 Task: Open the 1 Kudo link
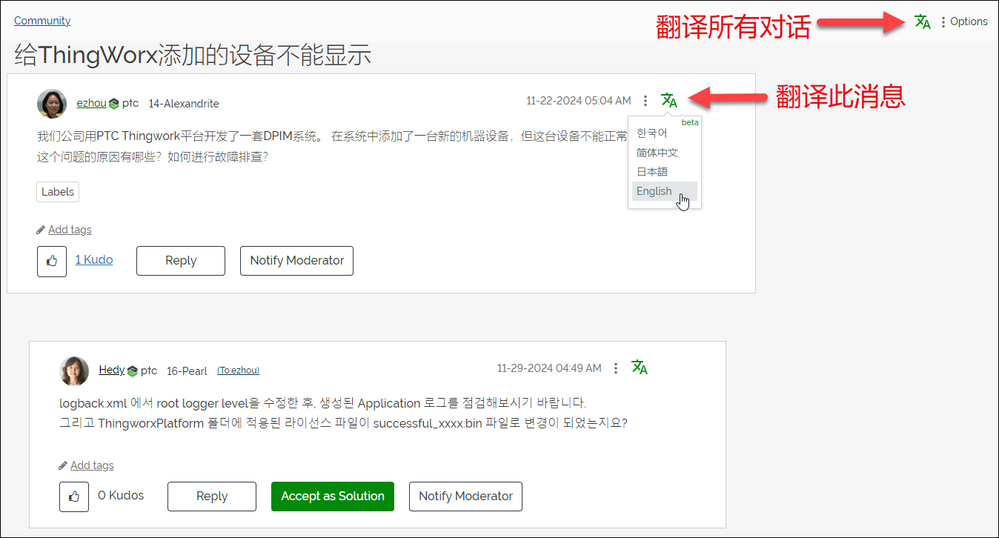(x=94, y=260)
